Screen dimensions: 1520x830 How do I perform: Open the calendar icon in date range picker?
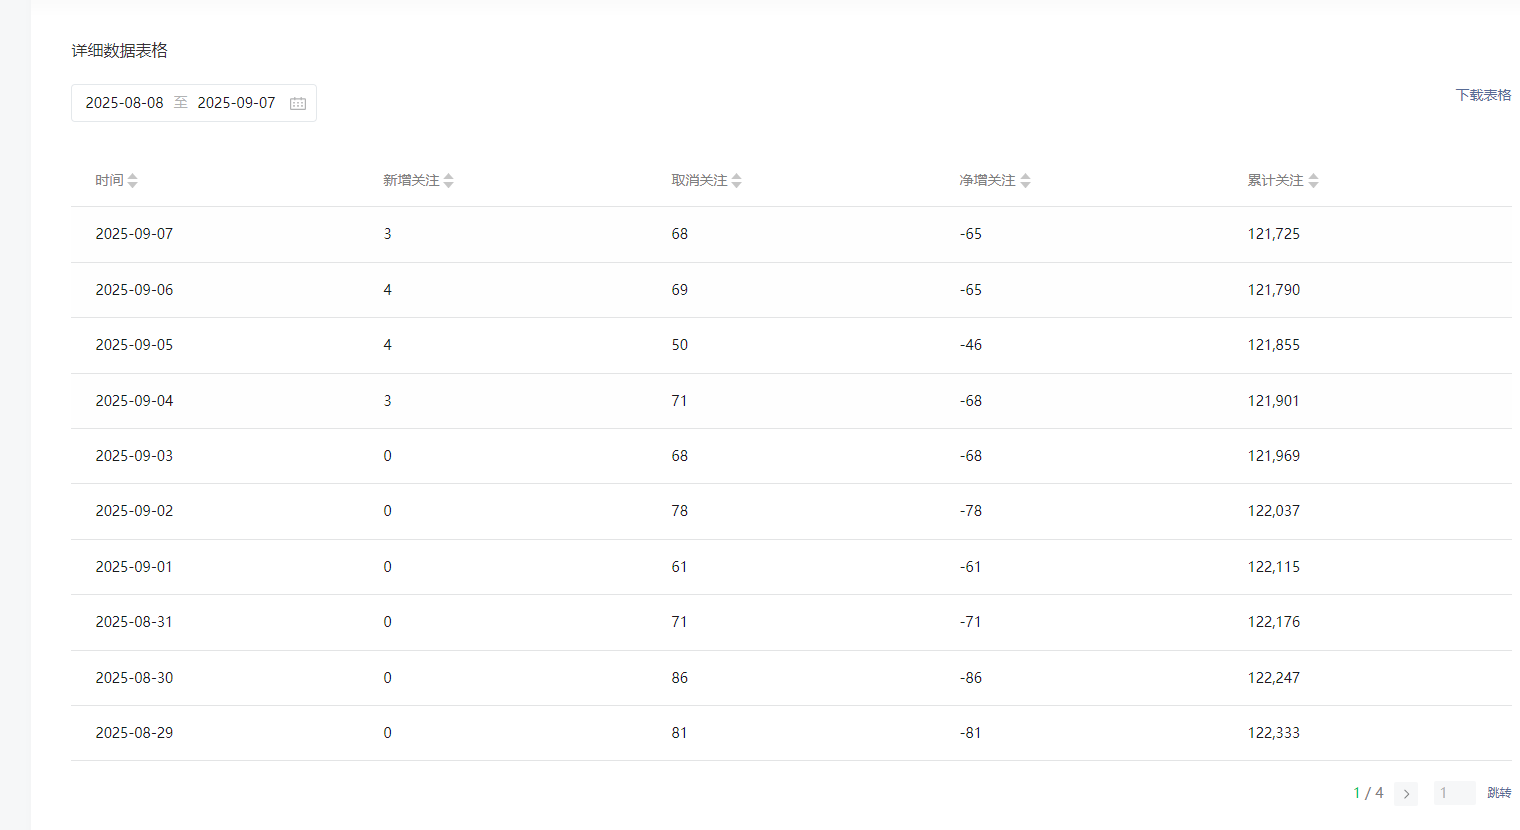coord(298,103)
